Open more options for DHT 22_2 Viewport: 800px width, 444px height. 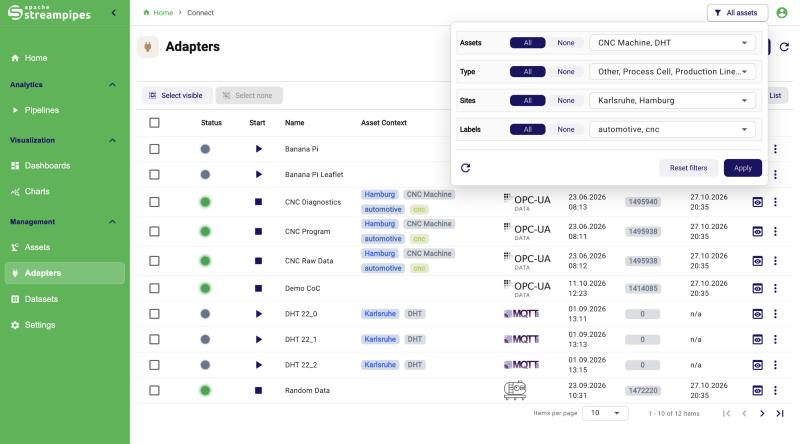pyautogui.click(x=775, y=365)
